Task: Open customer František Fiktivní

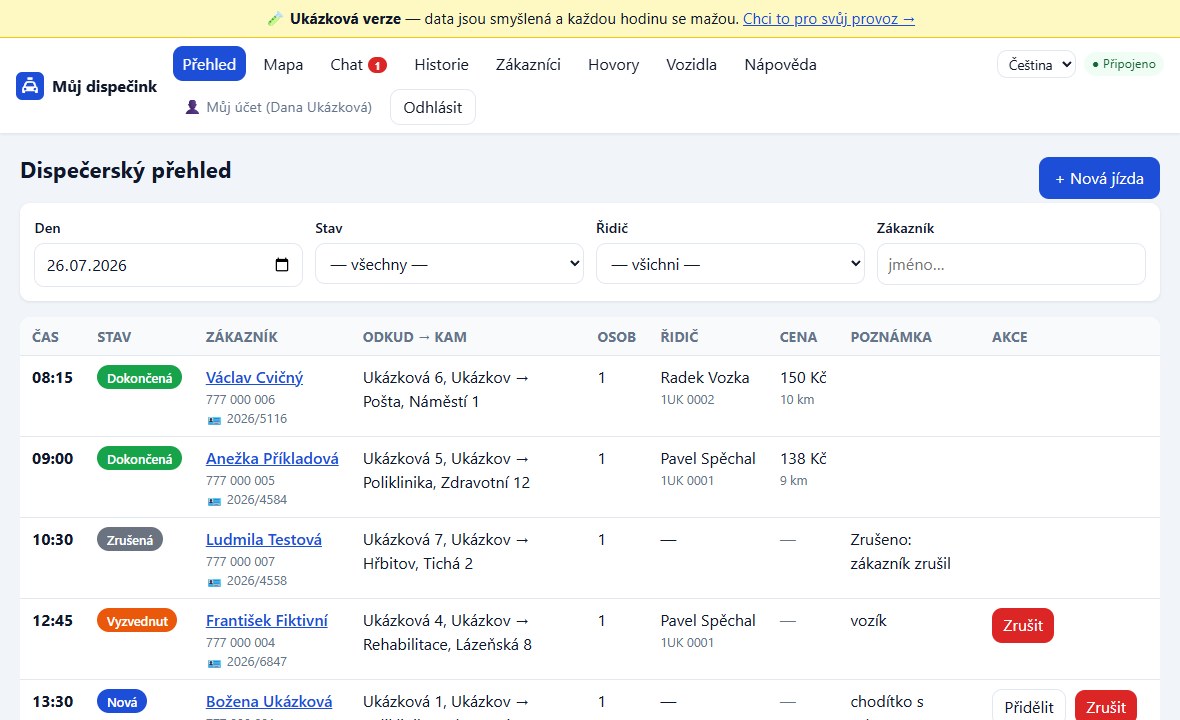Action: click(267, 621)
